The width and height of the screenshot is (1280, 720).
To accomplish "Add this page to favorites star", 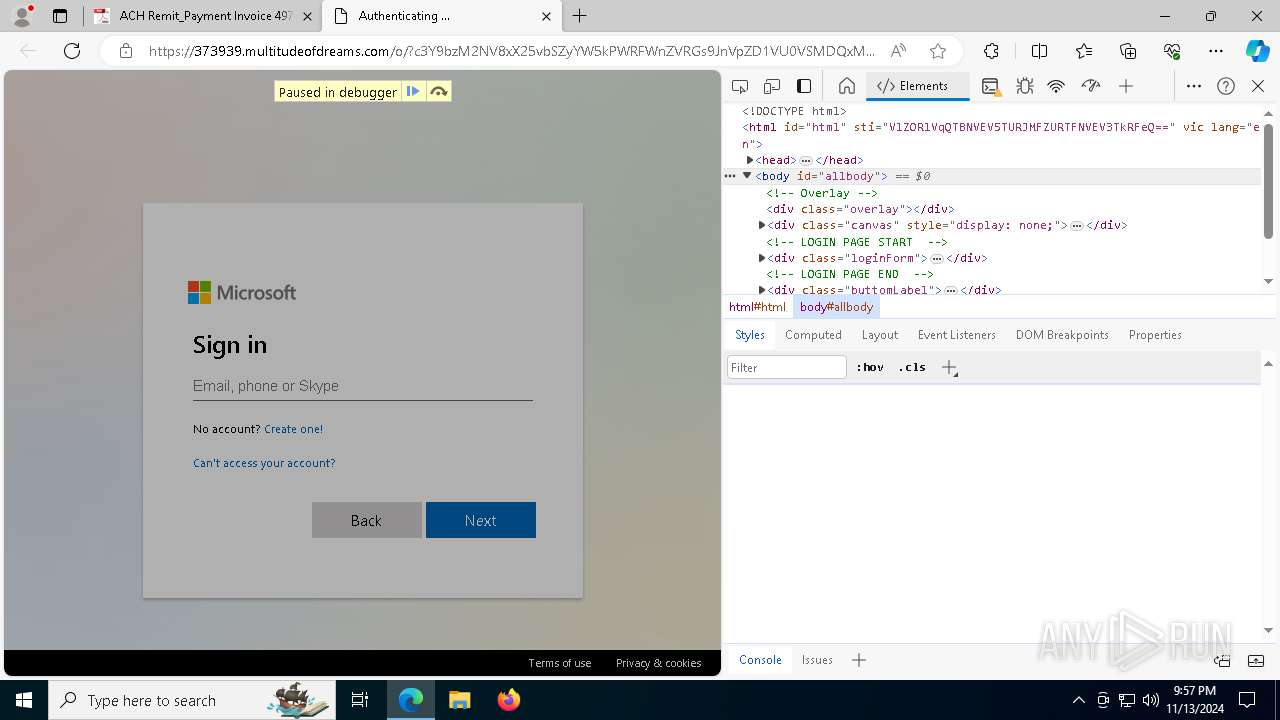I will click(x=937, y=51).
